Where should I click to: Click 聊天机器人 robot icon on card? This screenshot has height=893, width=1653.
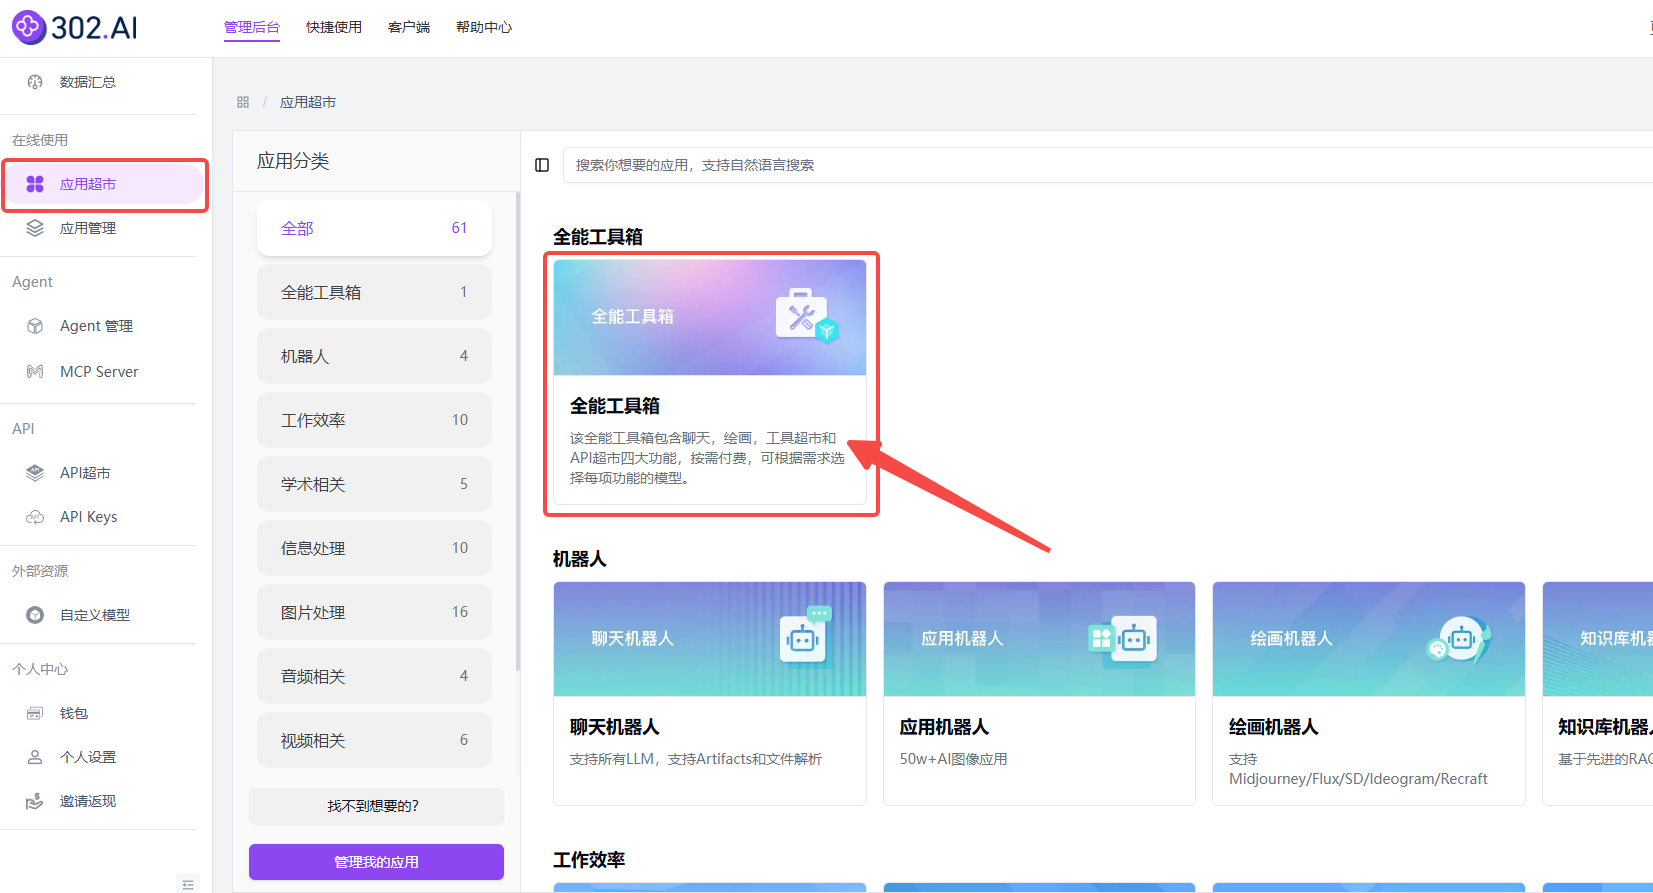tap(806, 636)
